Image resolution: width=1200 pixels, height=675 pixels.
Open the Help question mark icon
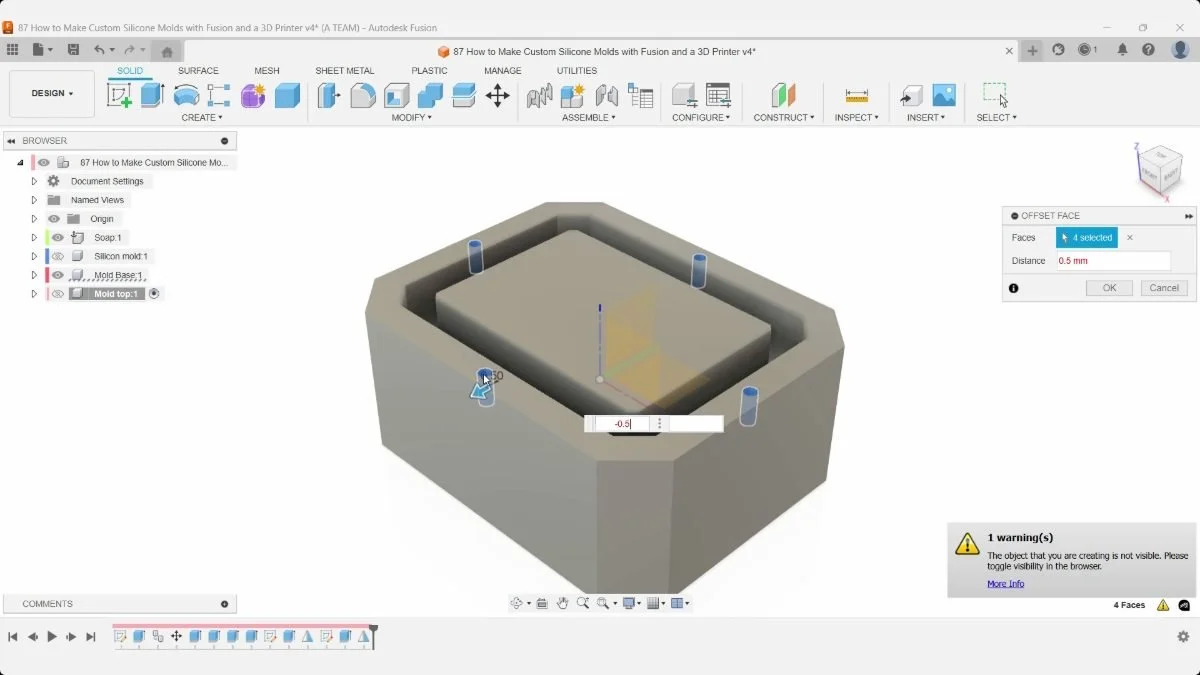pyautogui.click(x=1149, y=50)
